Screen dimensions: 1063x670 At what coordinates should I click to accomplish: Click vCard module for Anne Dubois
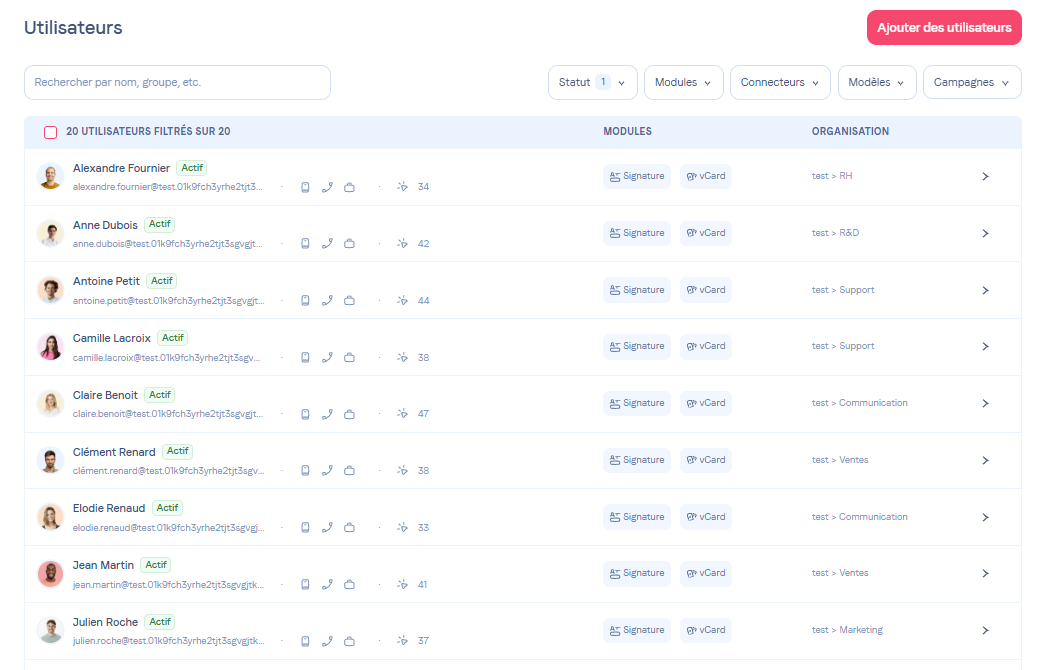point(706,233)
